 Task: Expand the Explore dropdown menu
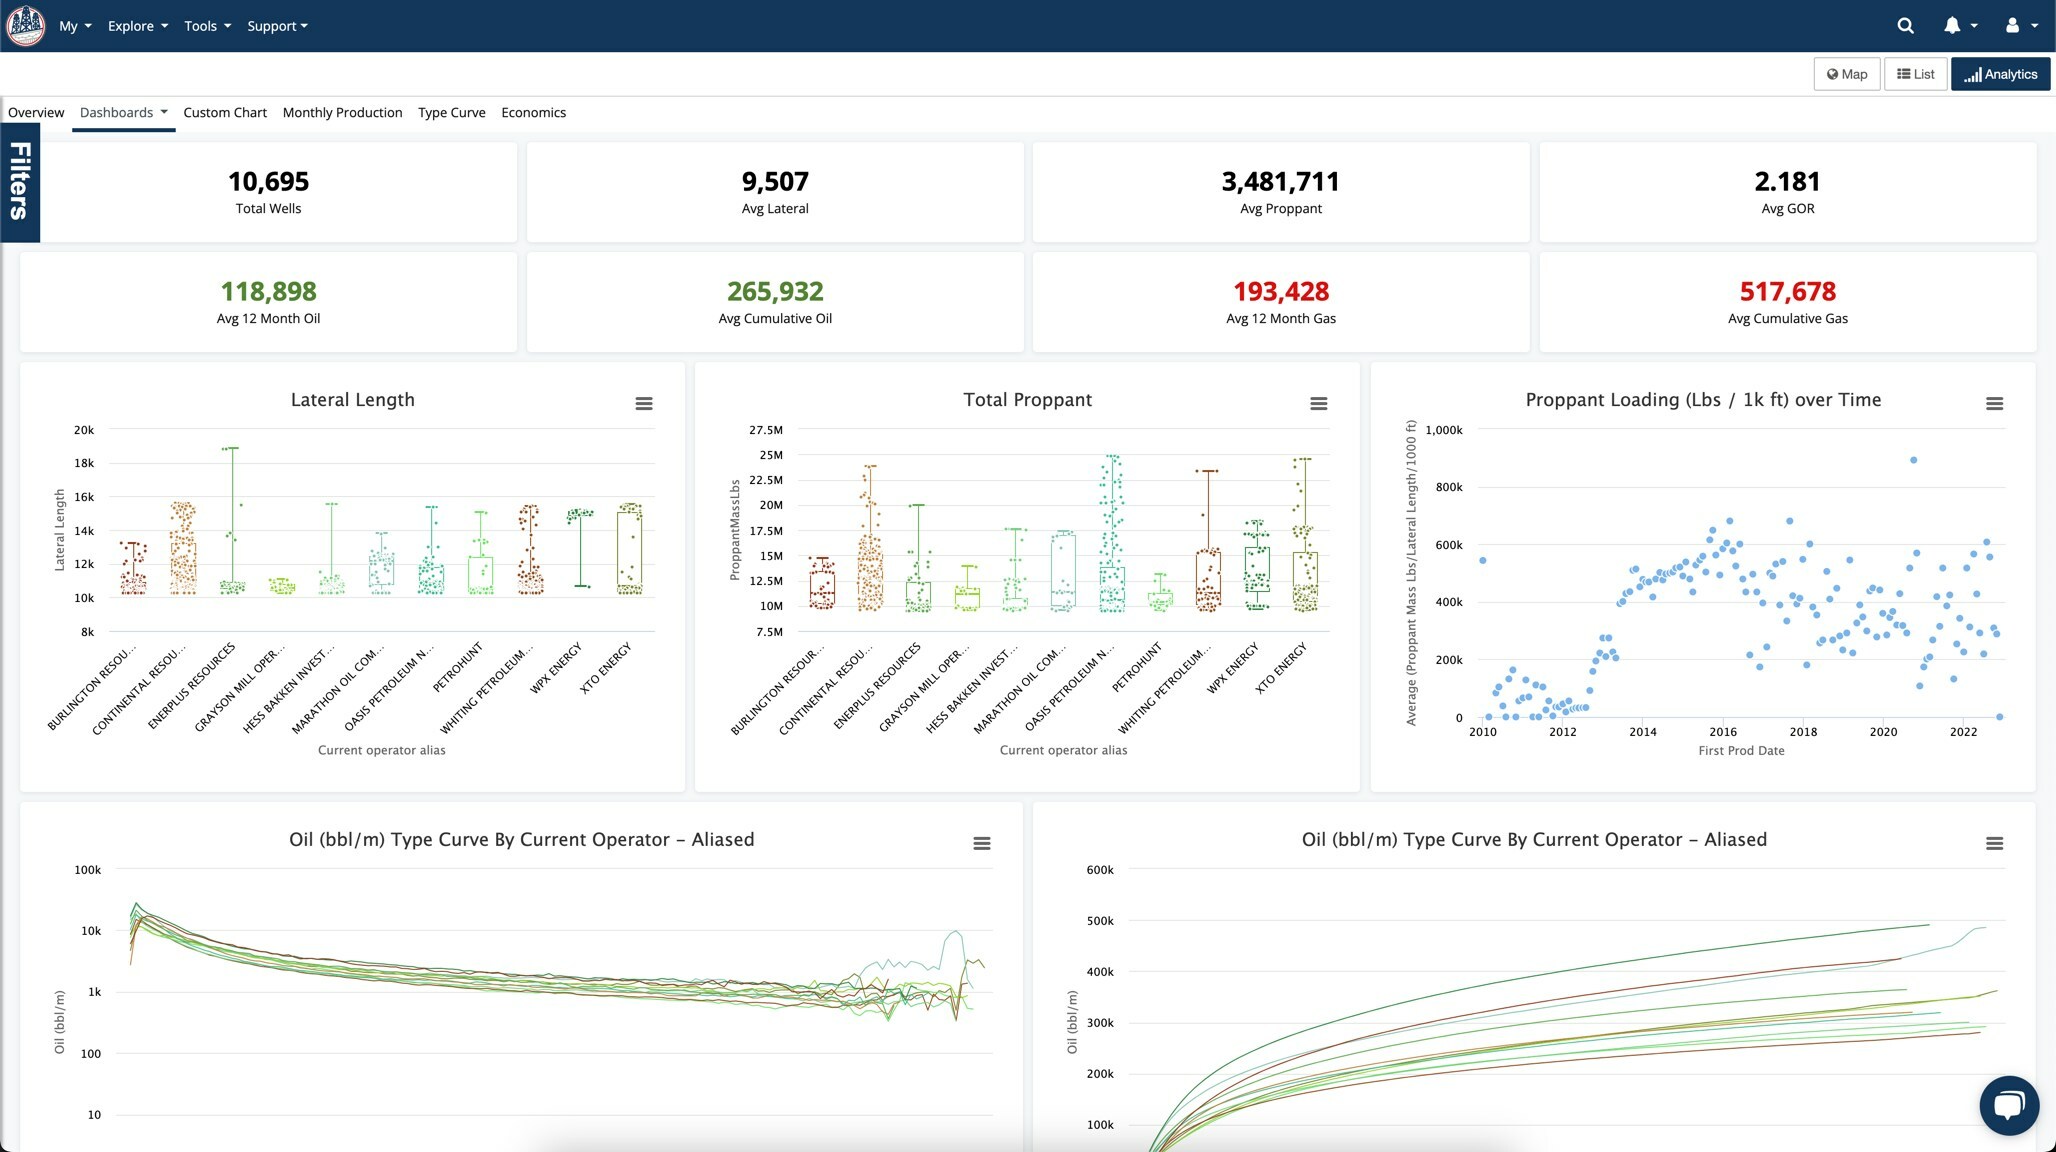[x=137, y=26]
